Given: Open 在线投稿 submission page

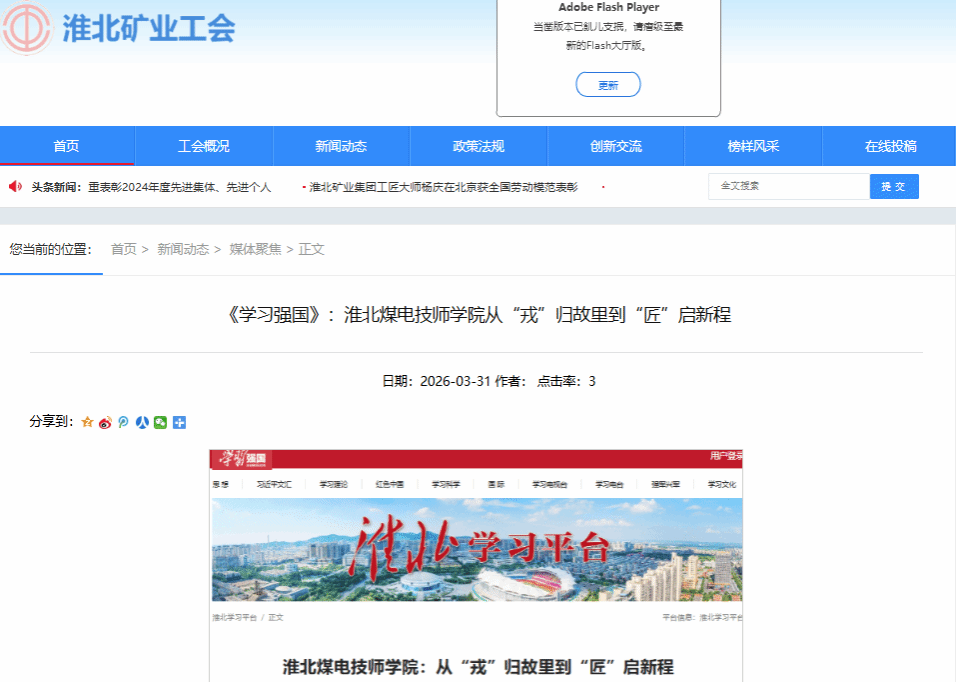Looking at the screenshot, I should click(890, 146).
